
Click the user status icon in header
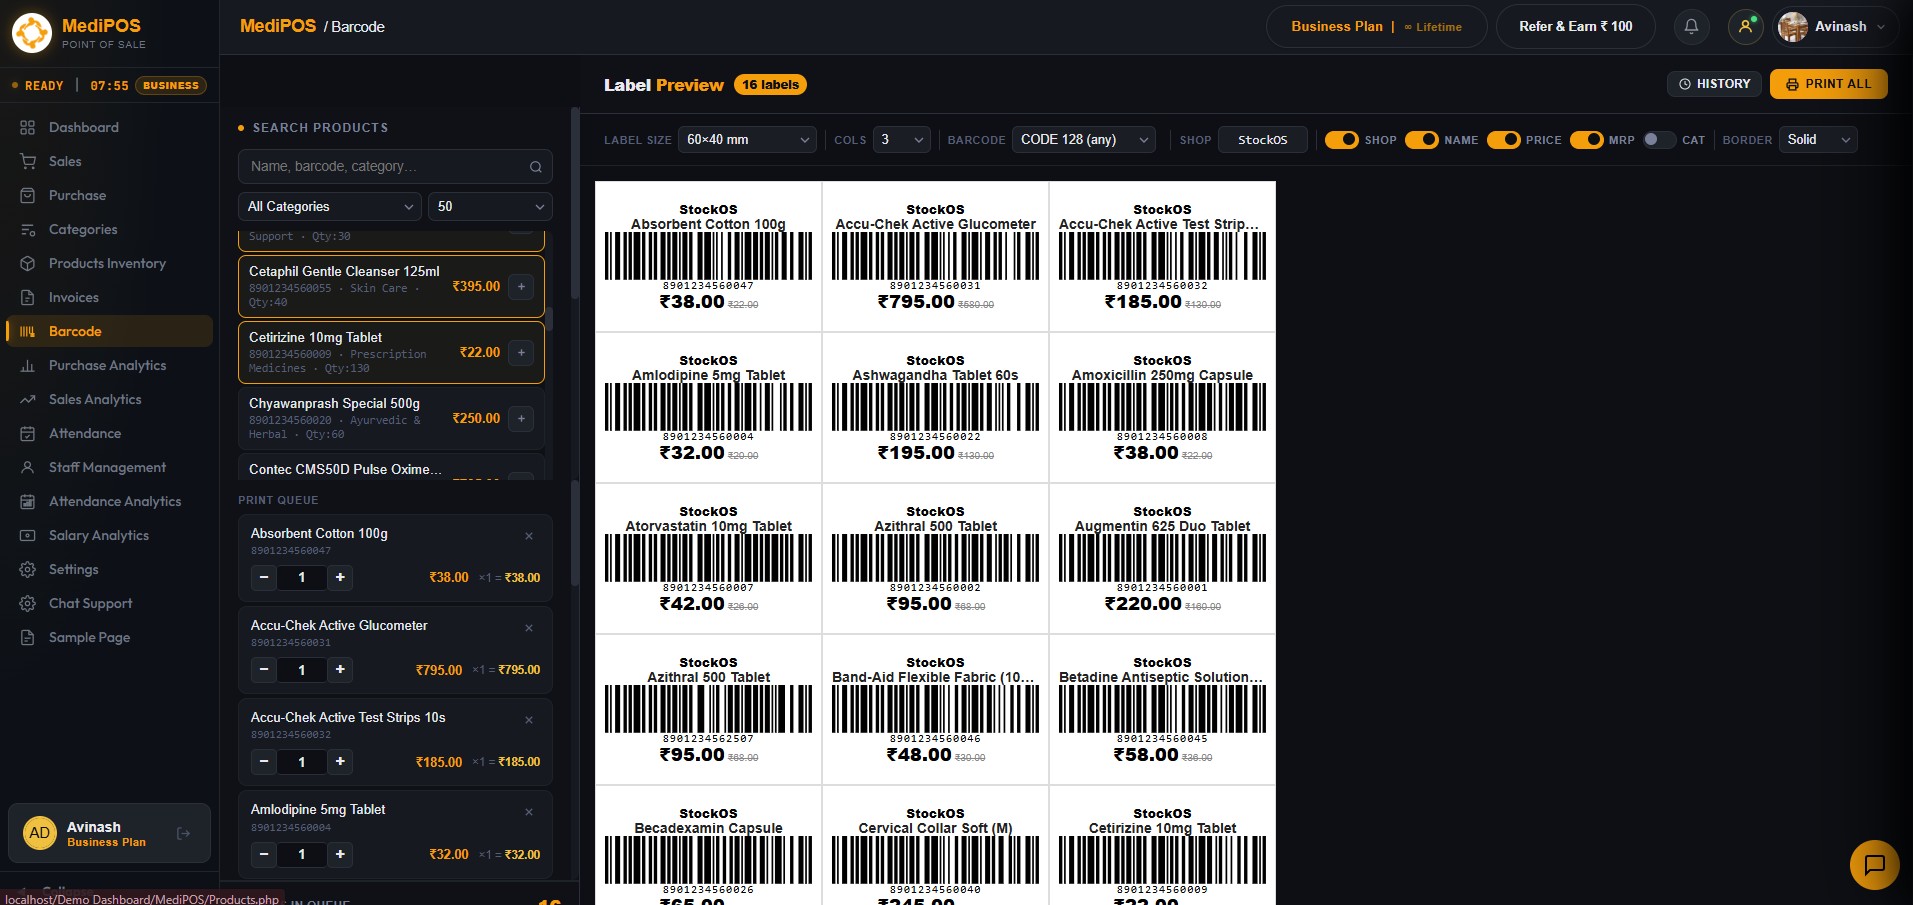(x=1745, y=27)
